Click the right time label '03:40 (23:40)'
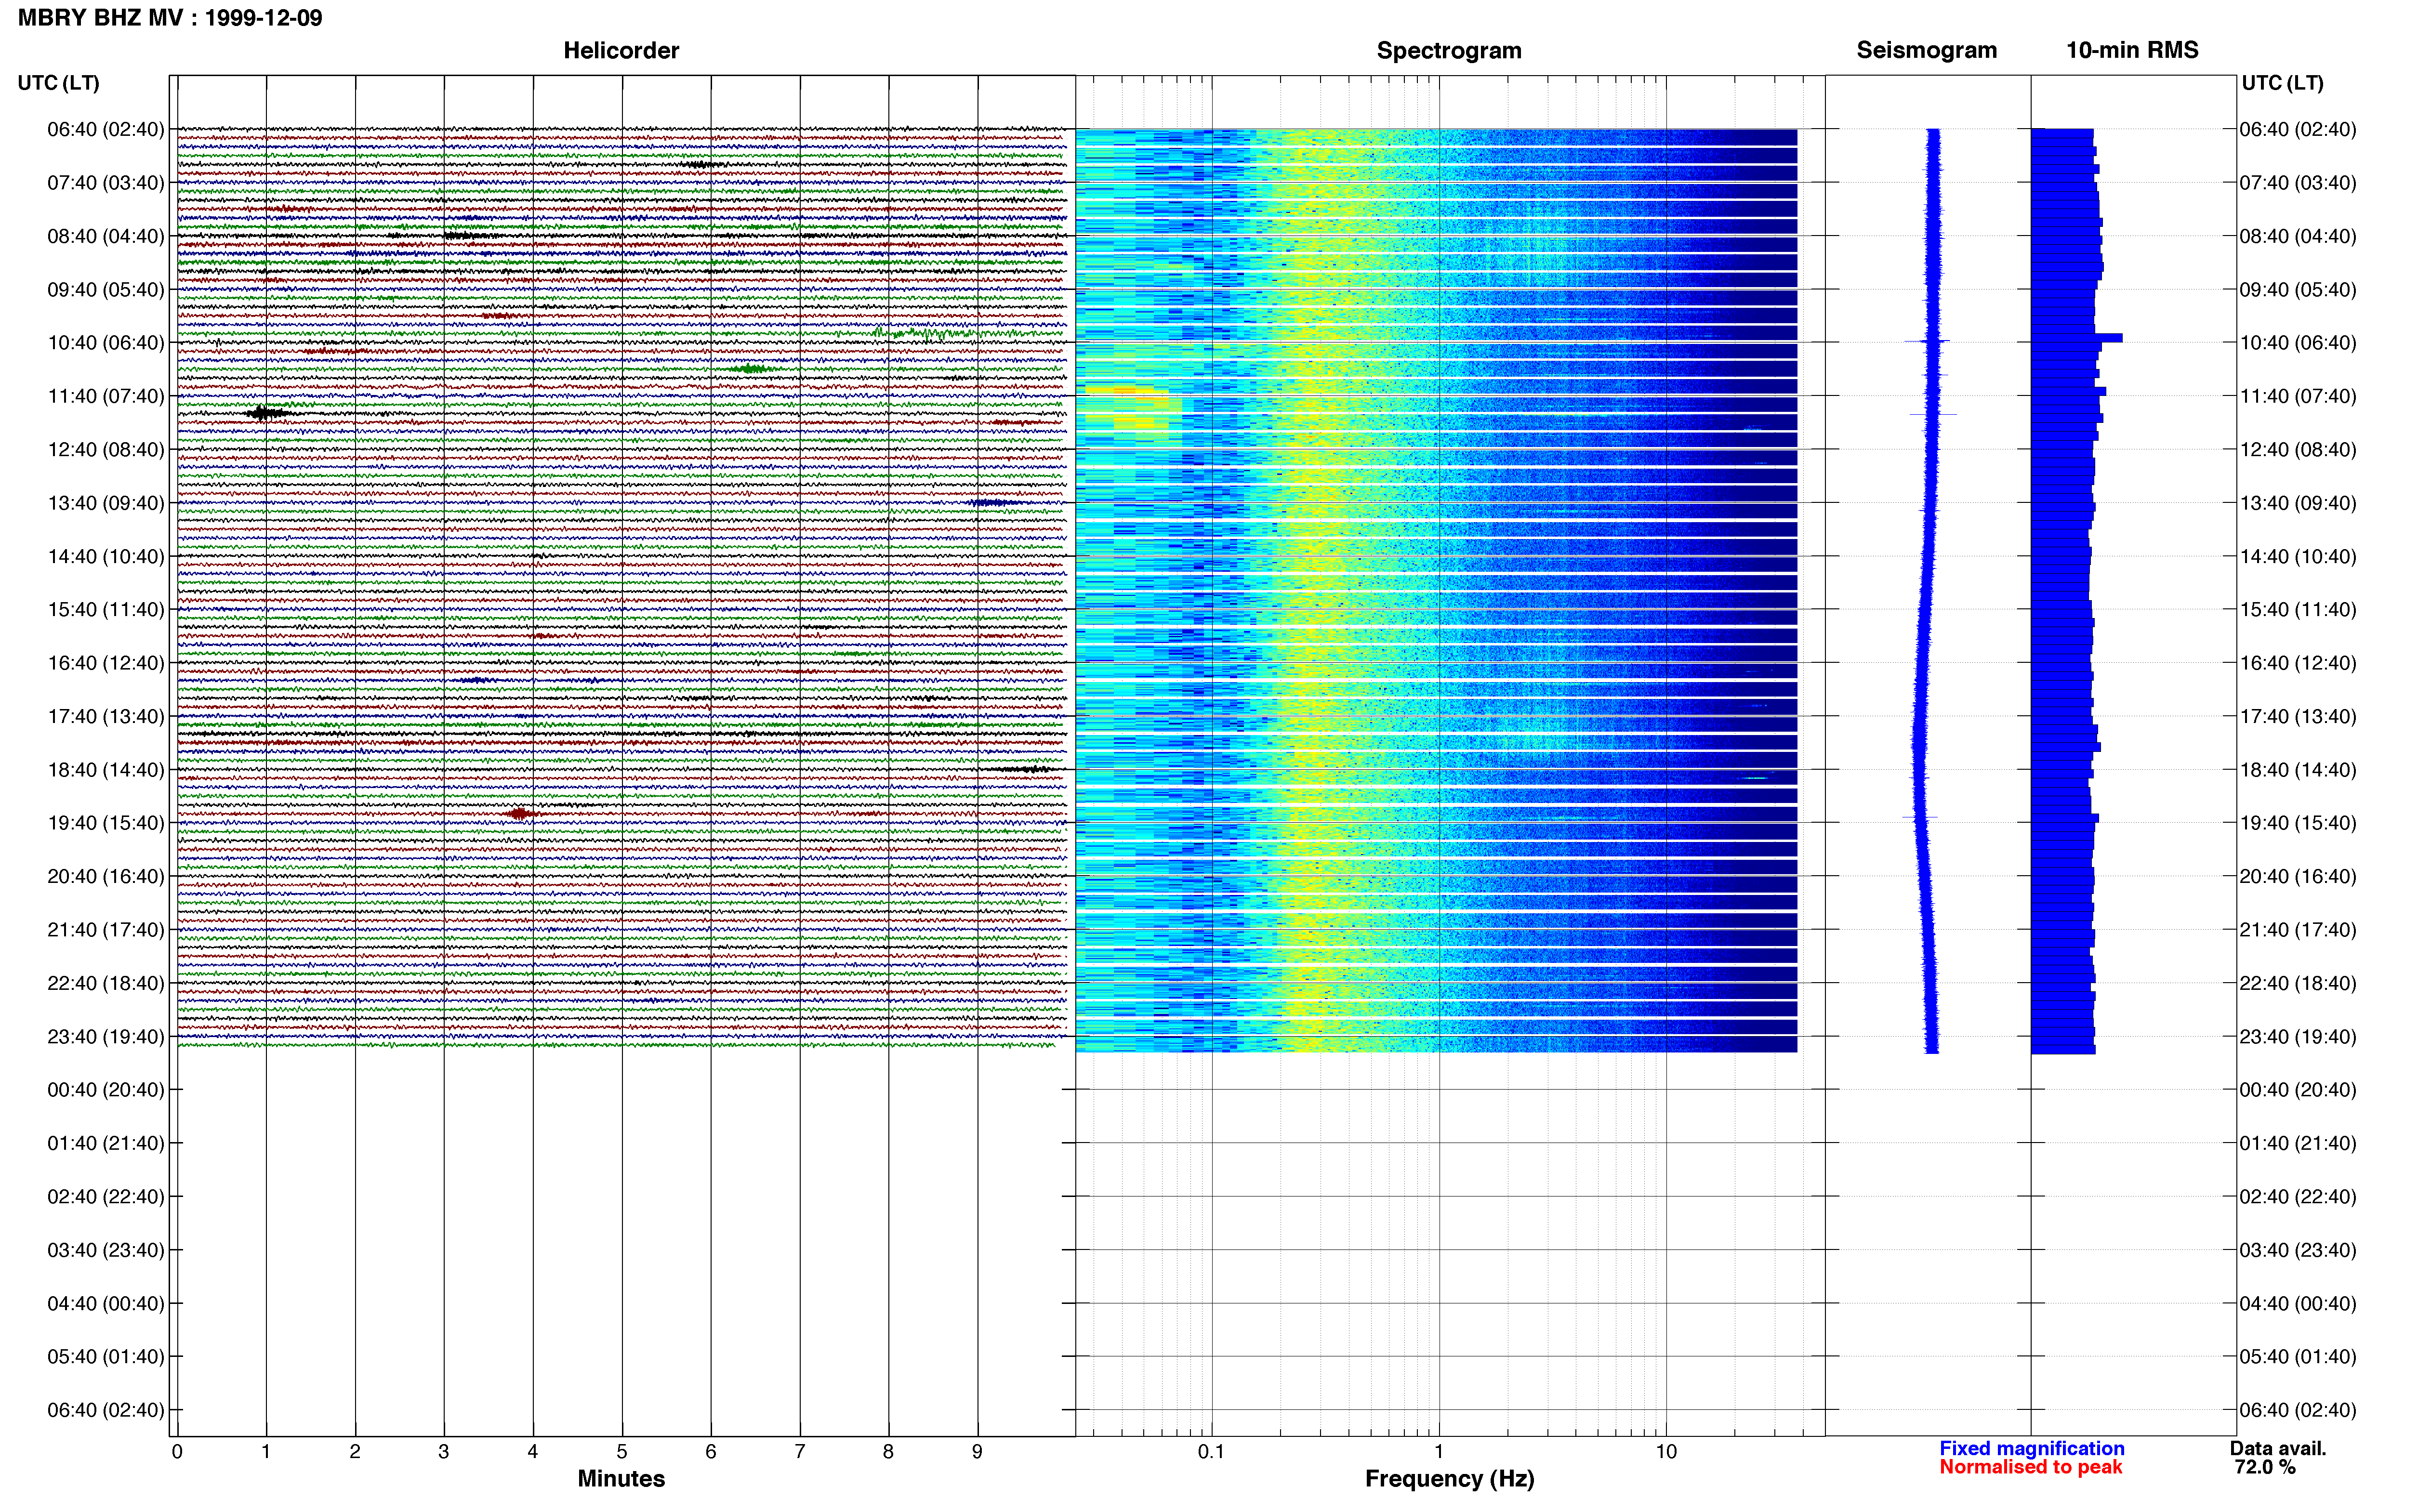This screenshot has width=2418, height=1512. (x=2298, y=1250)
